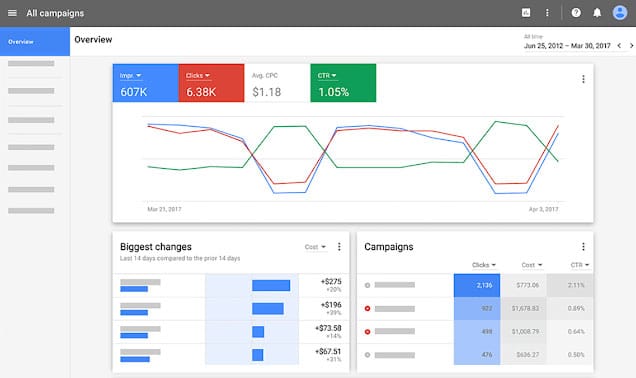The image size is (636, 378).
Task: Click the Biggest changes card title
Action: 156,247
